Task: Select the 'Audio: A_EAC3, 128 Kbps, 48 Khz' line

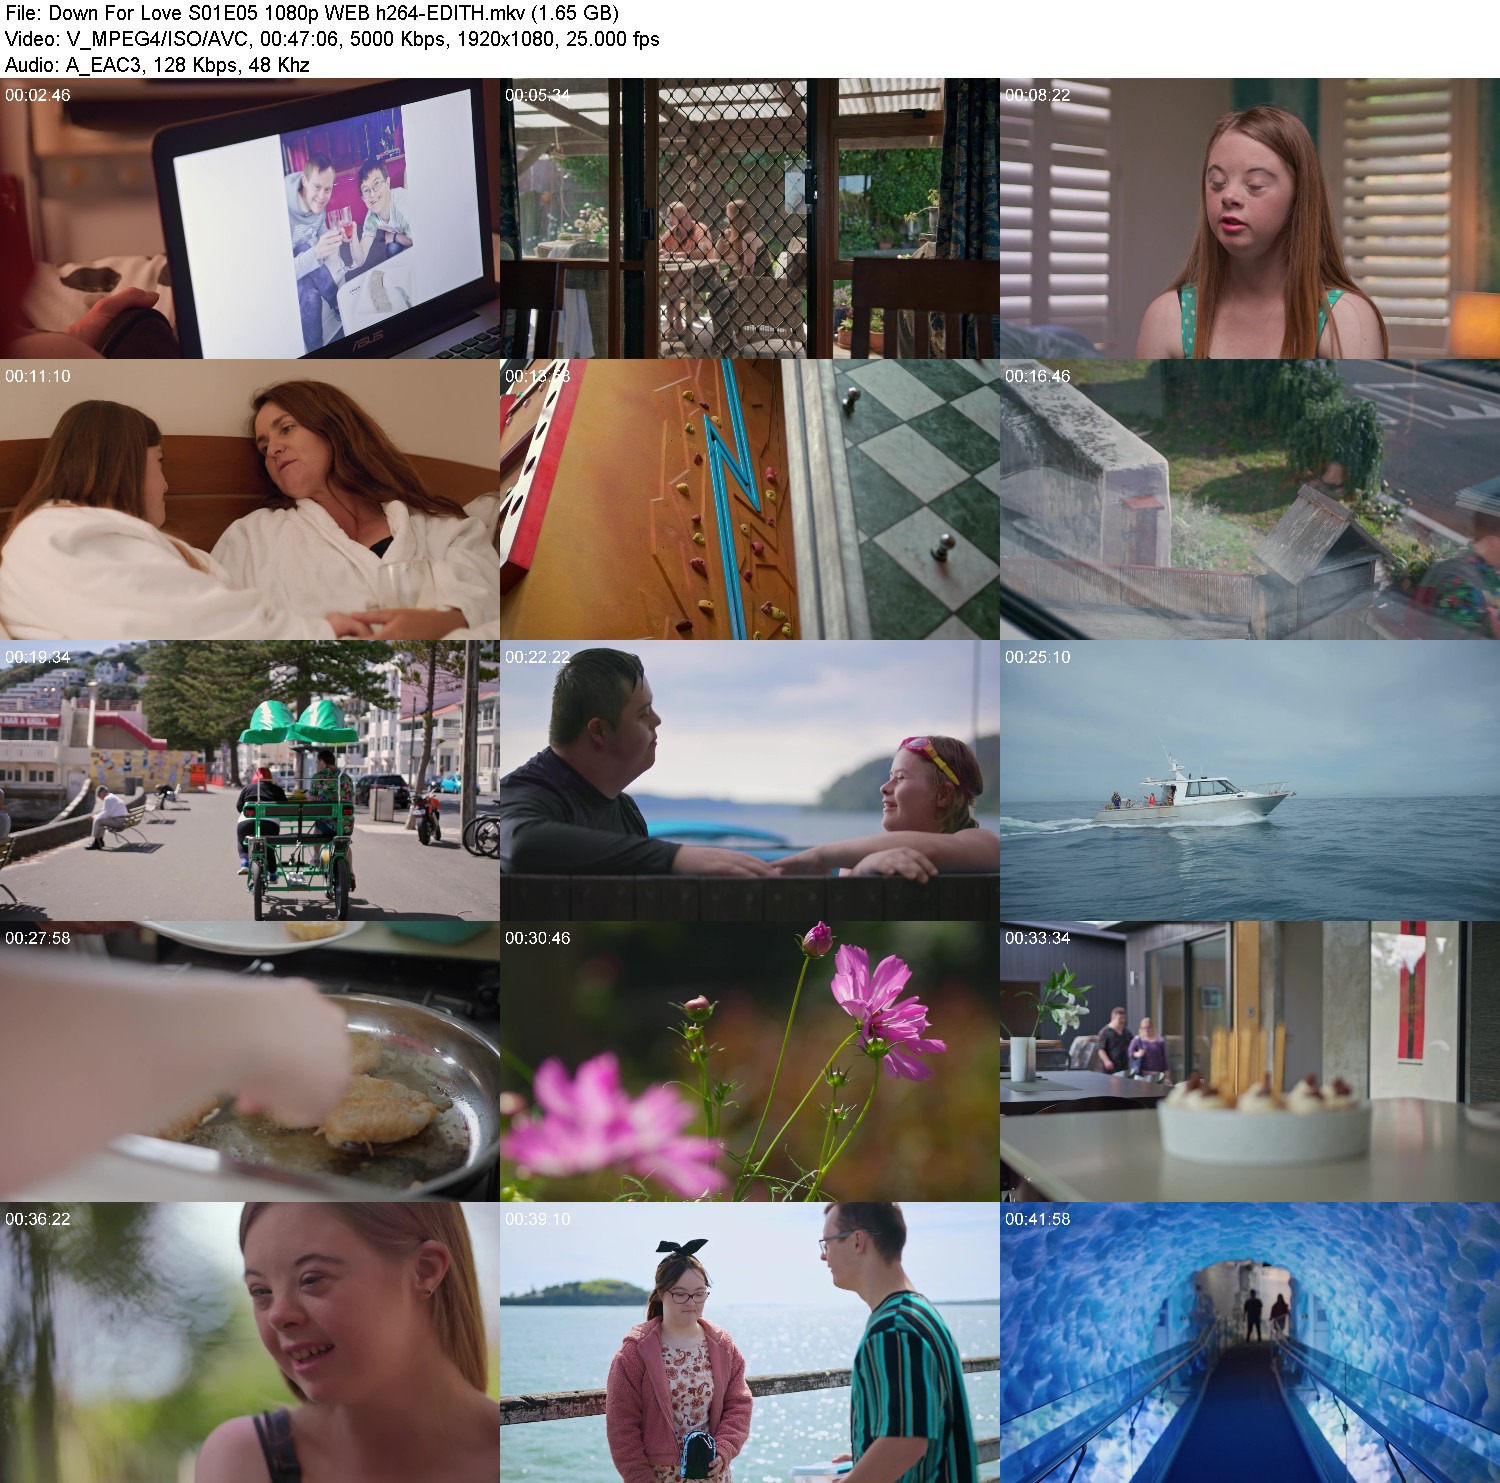Action: click(157, 65)
